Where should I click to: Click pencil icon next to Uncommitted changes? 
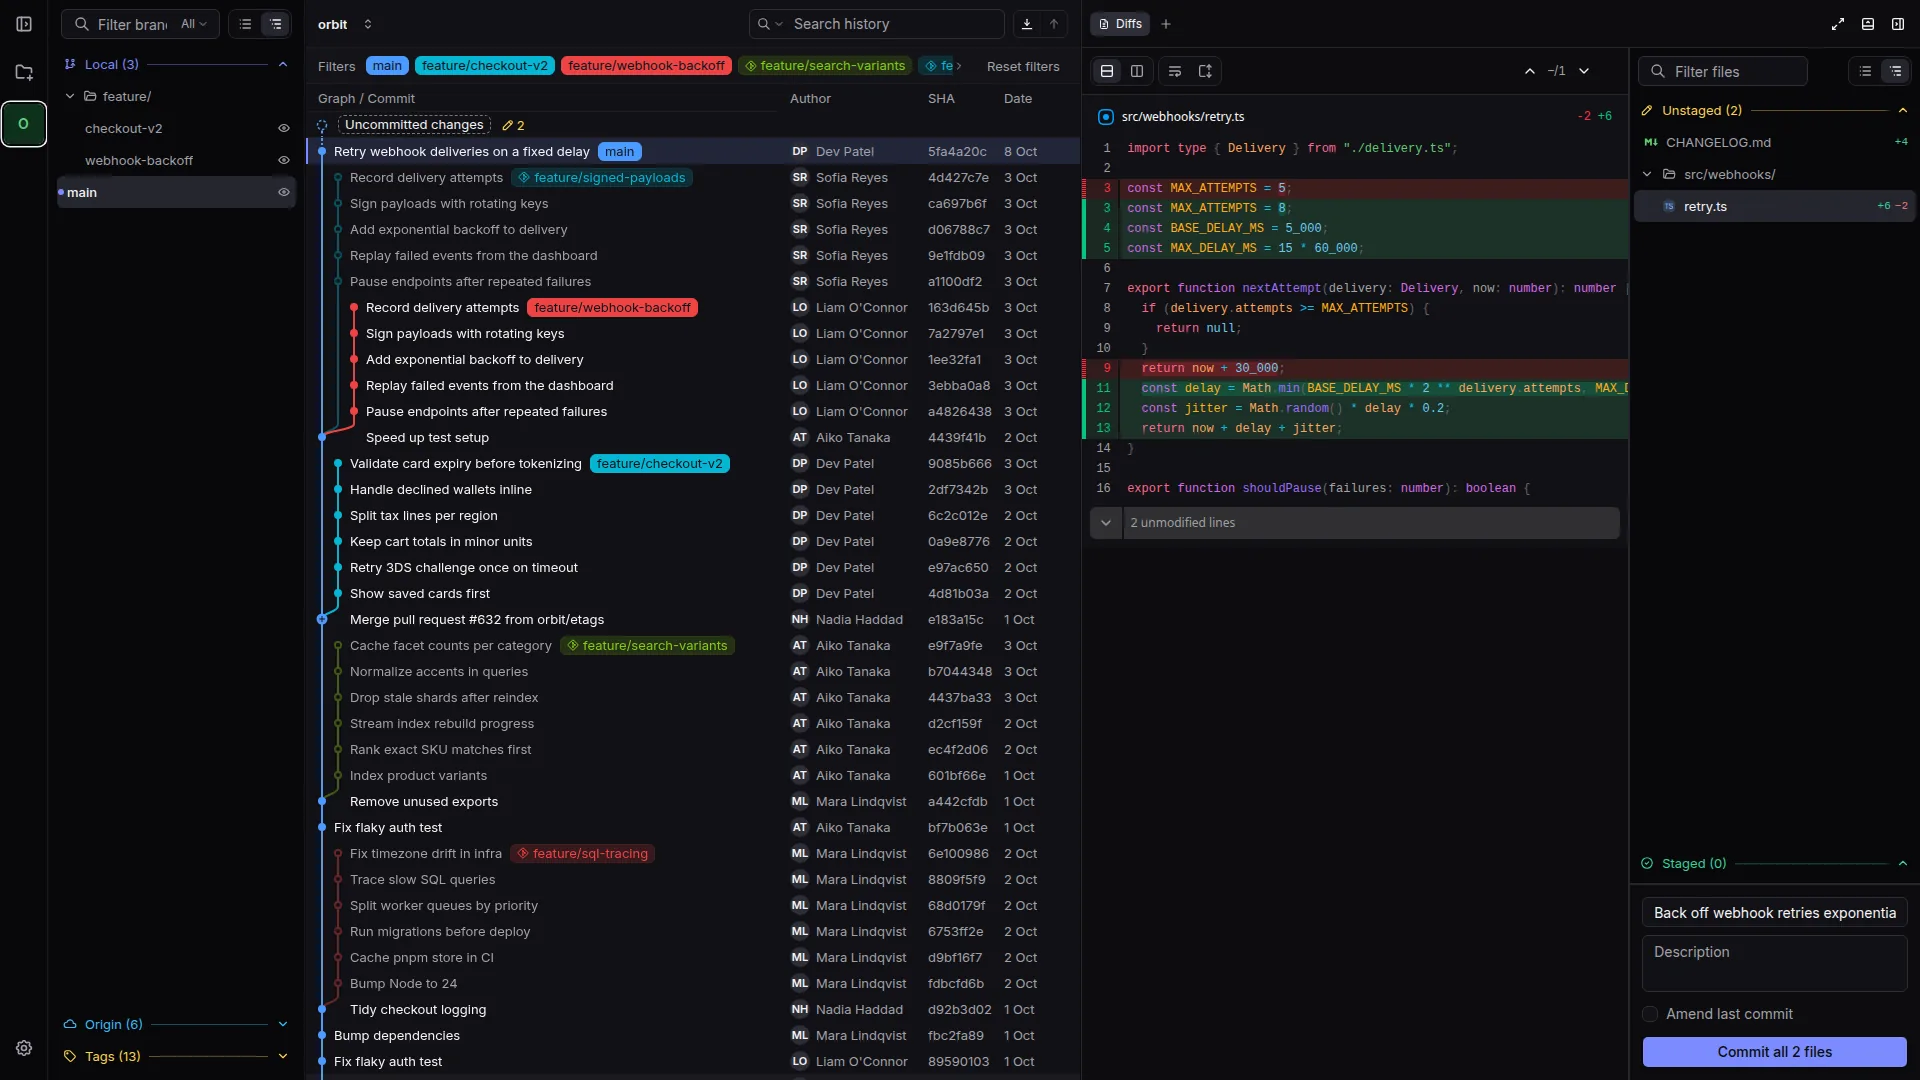click(x=507, y=125)
